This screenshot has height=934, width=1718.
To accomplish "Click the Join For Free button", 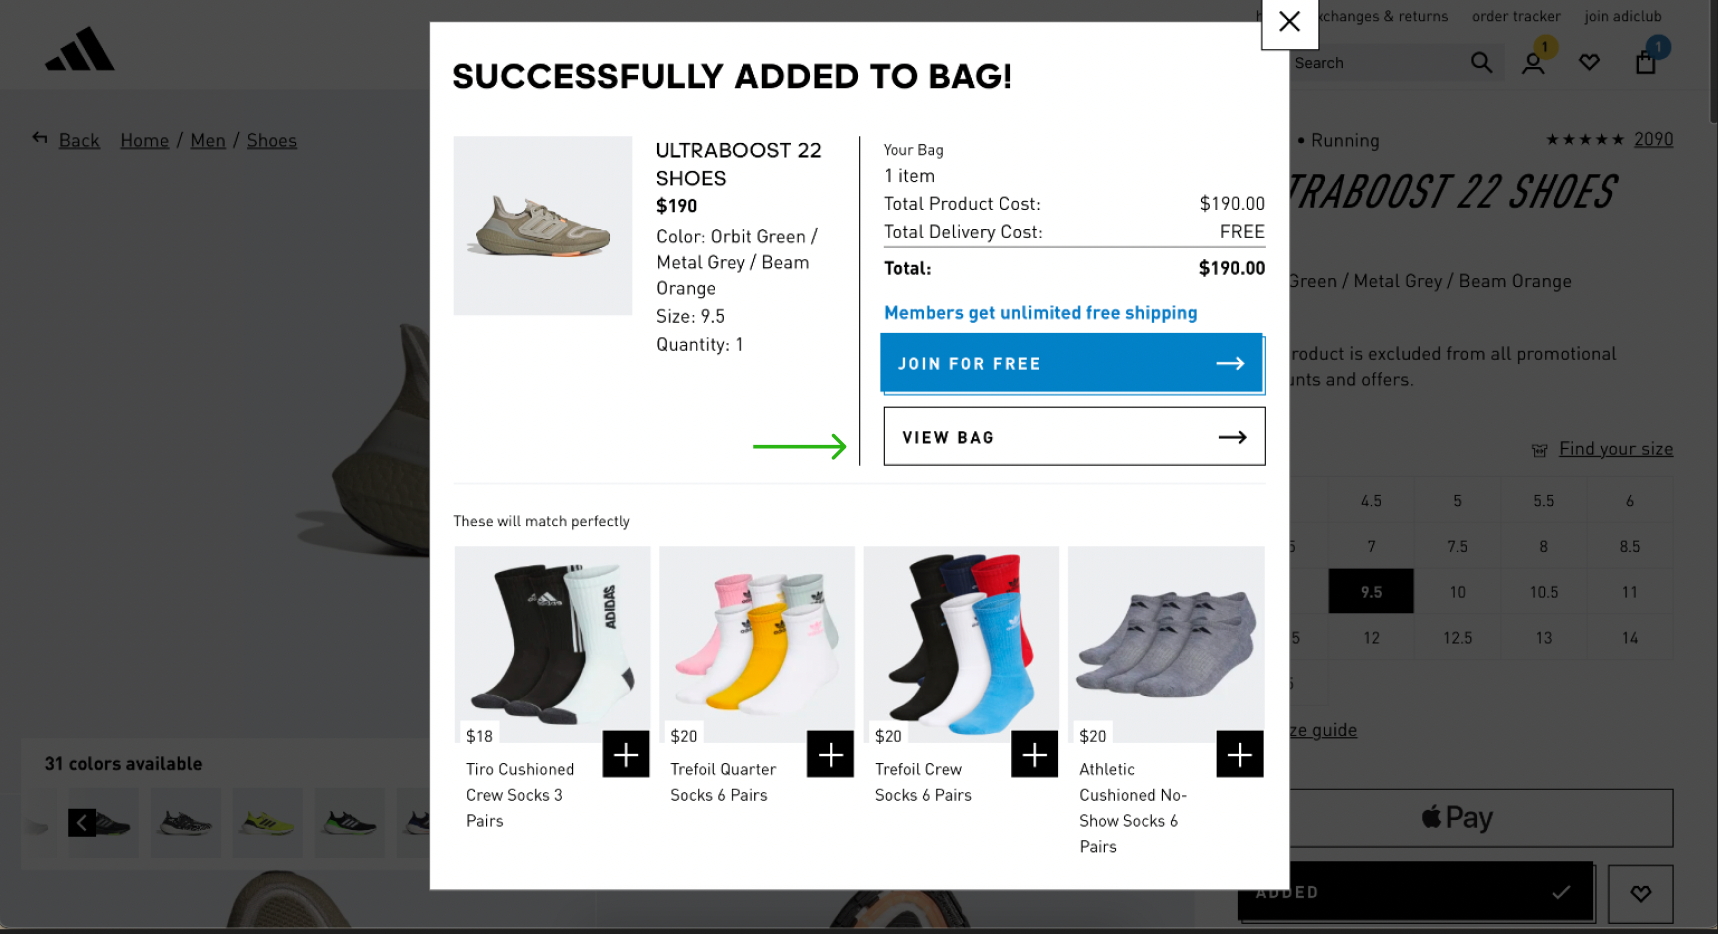I will click(1071, 363).
